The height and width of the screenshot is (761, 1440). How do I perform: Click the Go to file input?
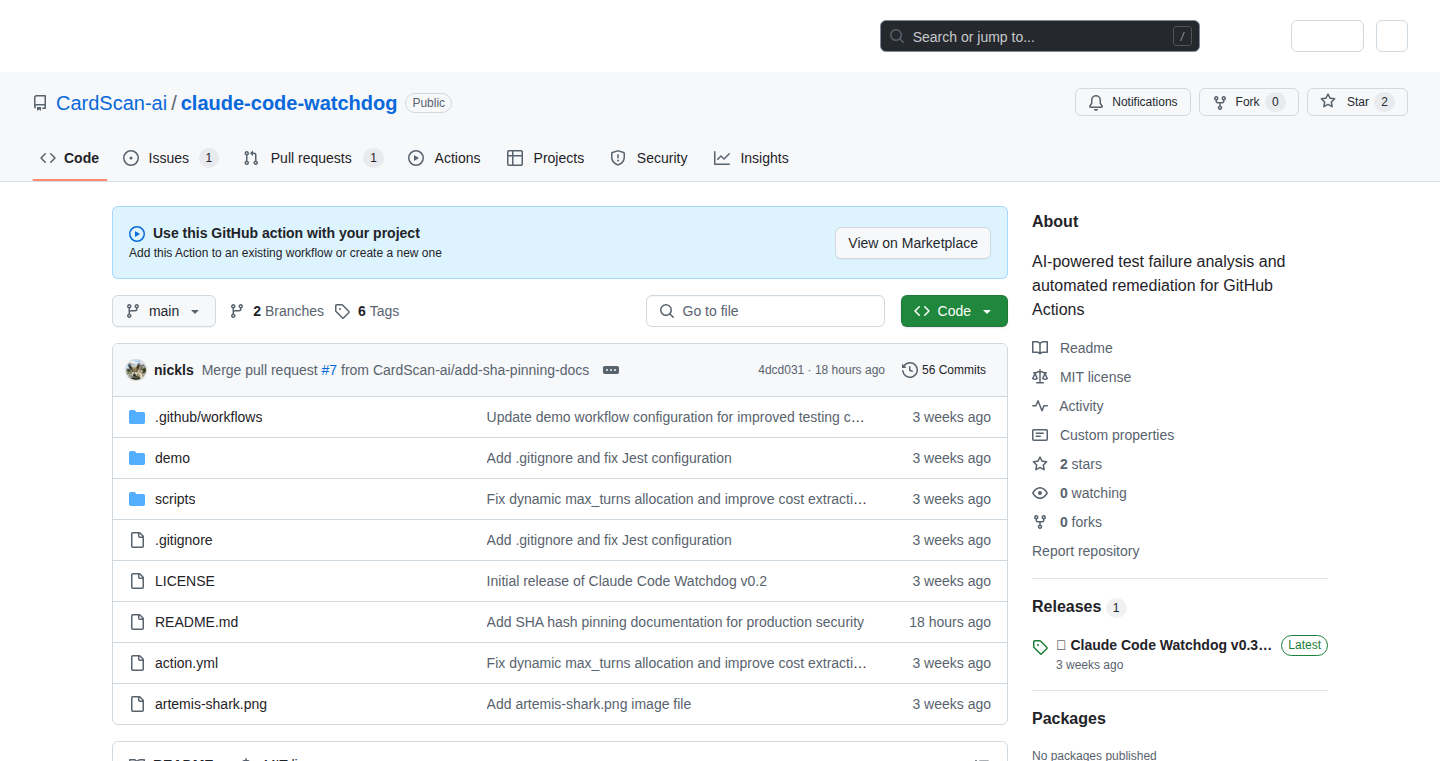(766, 311)
